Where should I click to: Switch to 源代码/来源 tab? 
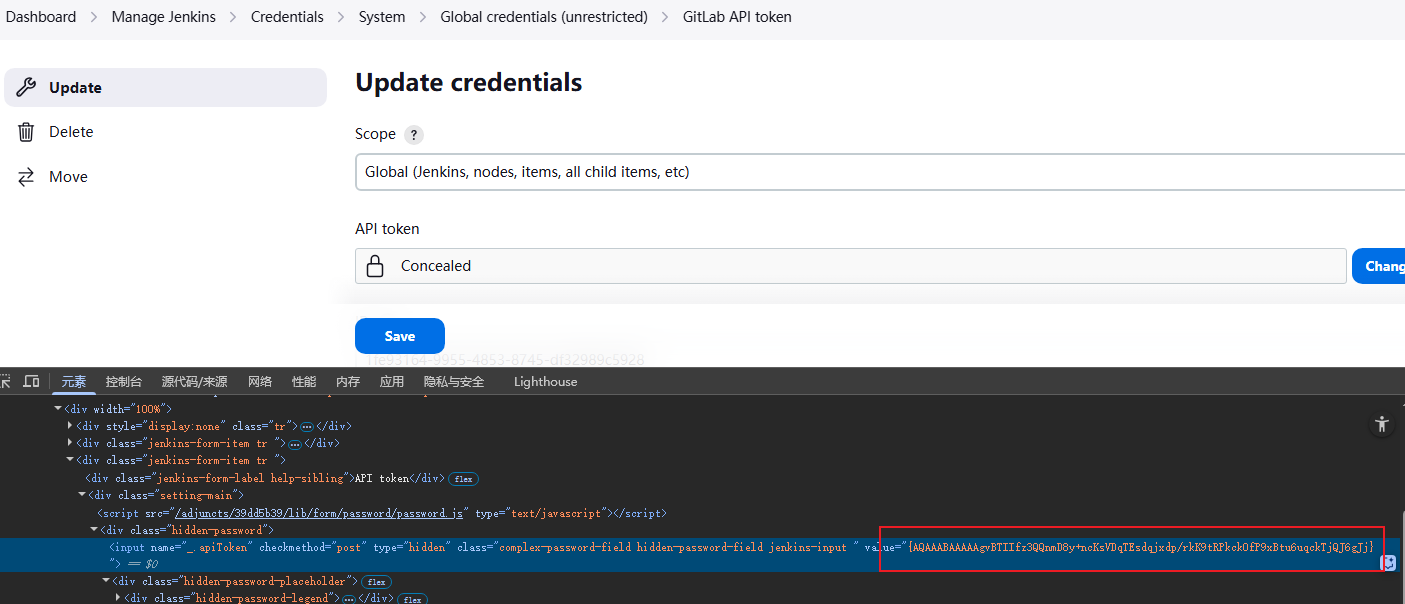point(194,382)
